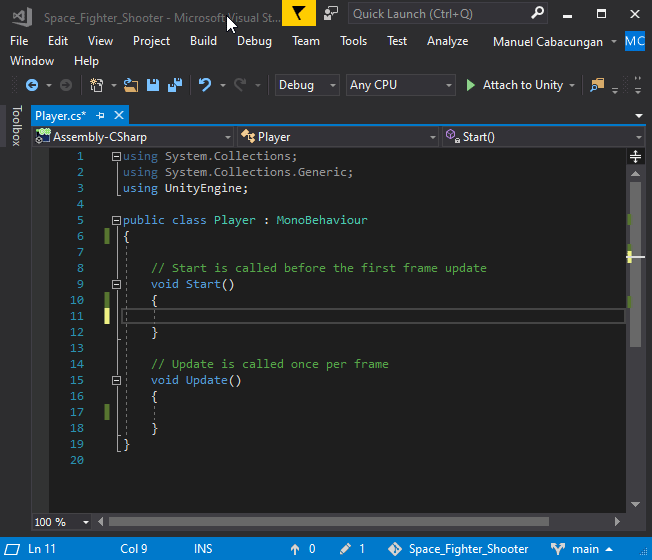Click the main branch button in status bar

coord(585,549)
